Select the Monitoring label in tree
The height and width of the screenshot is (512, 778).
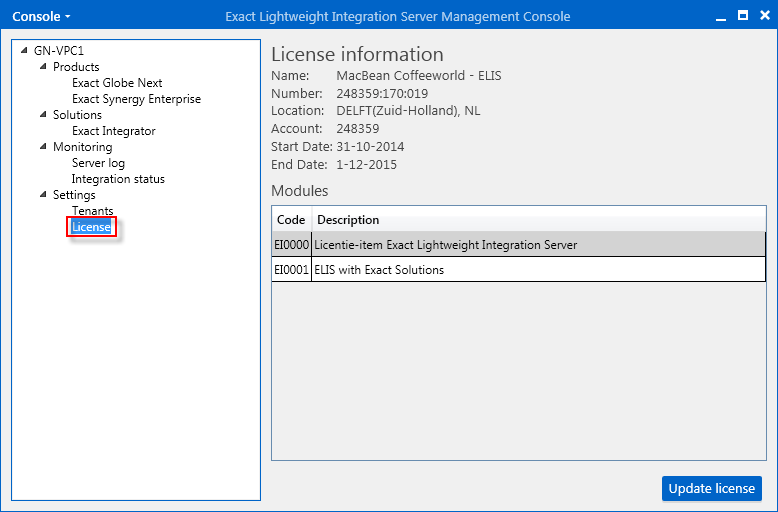click(82, 147)
